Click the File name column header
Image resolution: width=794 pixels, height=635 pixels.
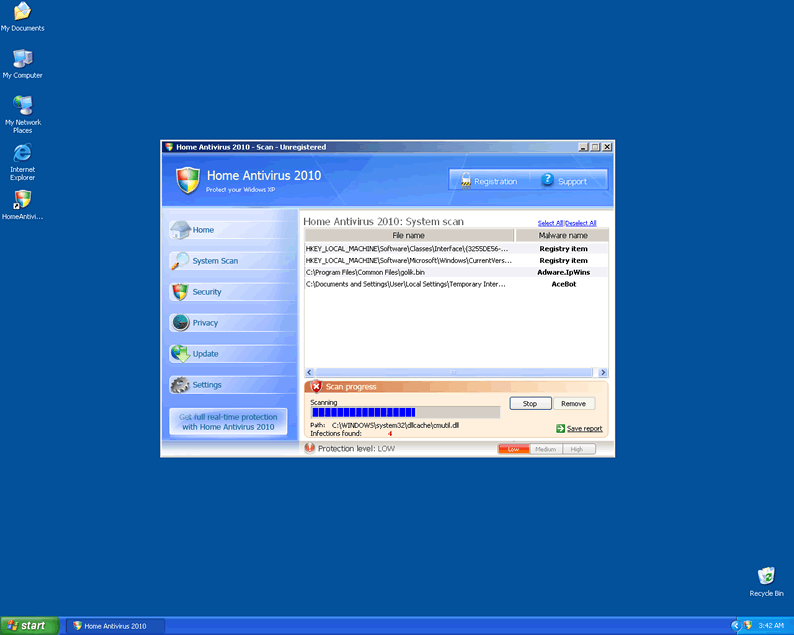pyautogui.click(x=408, y=235)
